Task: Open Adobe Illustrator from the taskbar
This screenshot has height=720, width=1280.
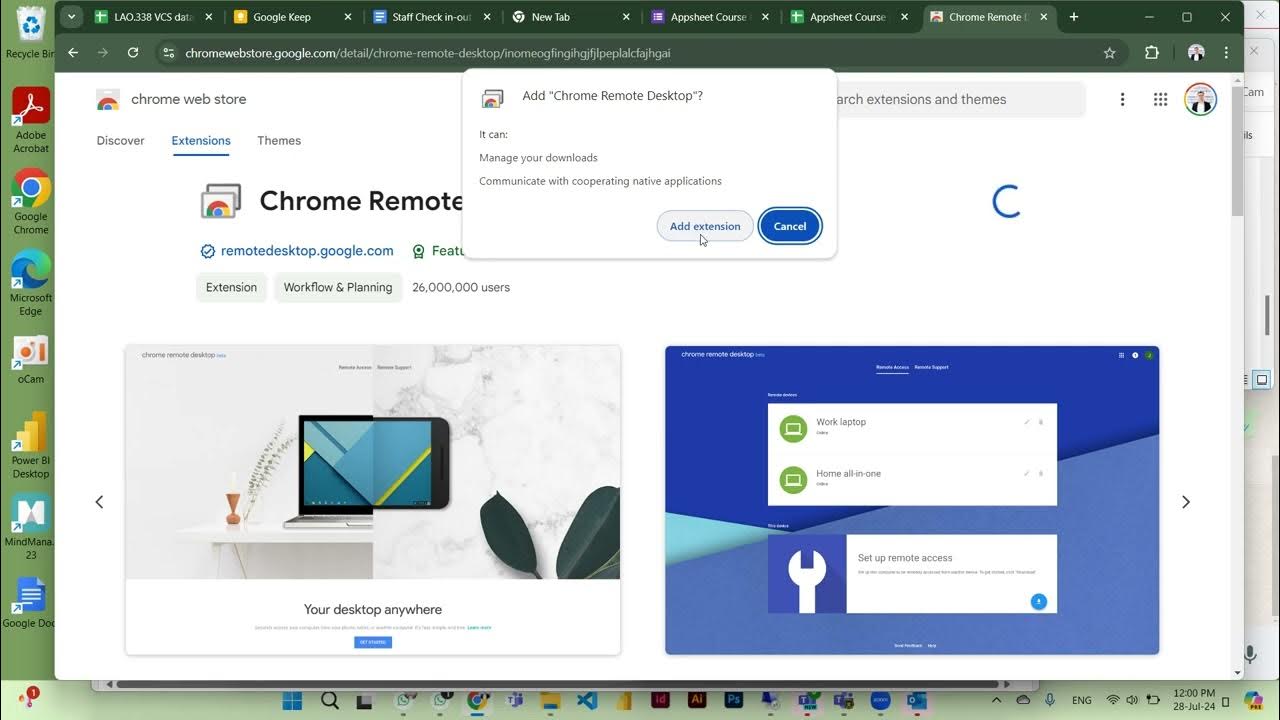Action: [697, 701]
